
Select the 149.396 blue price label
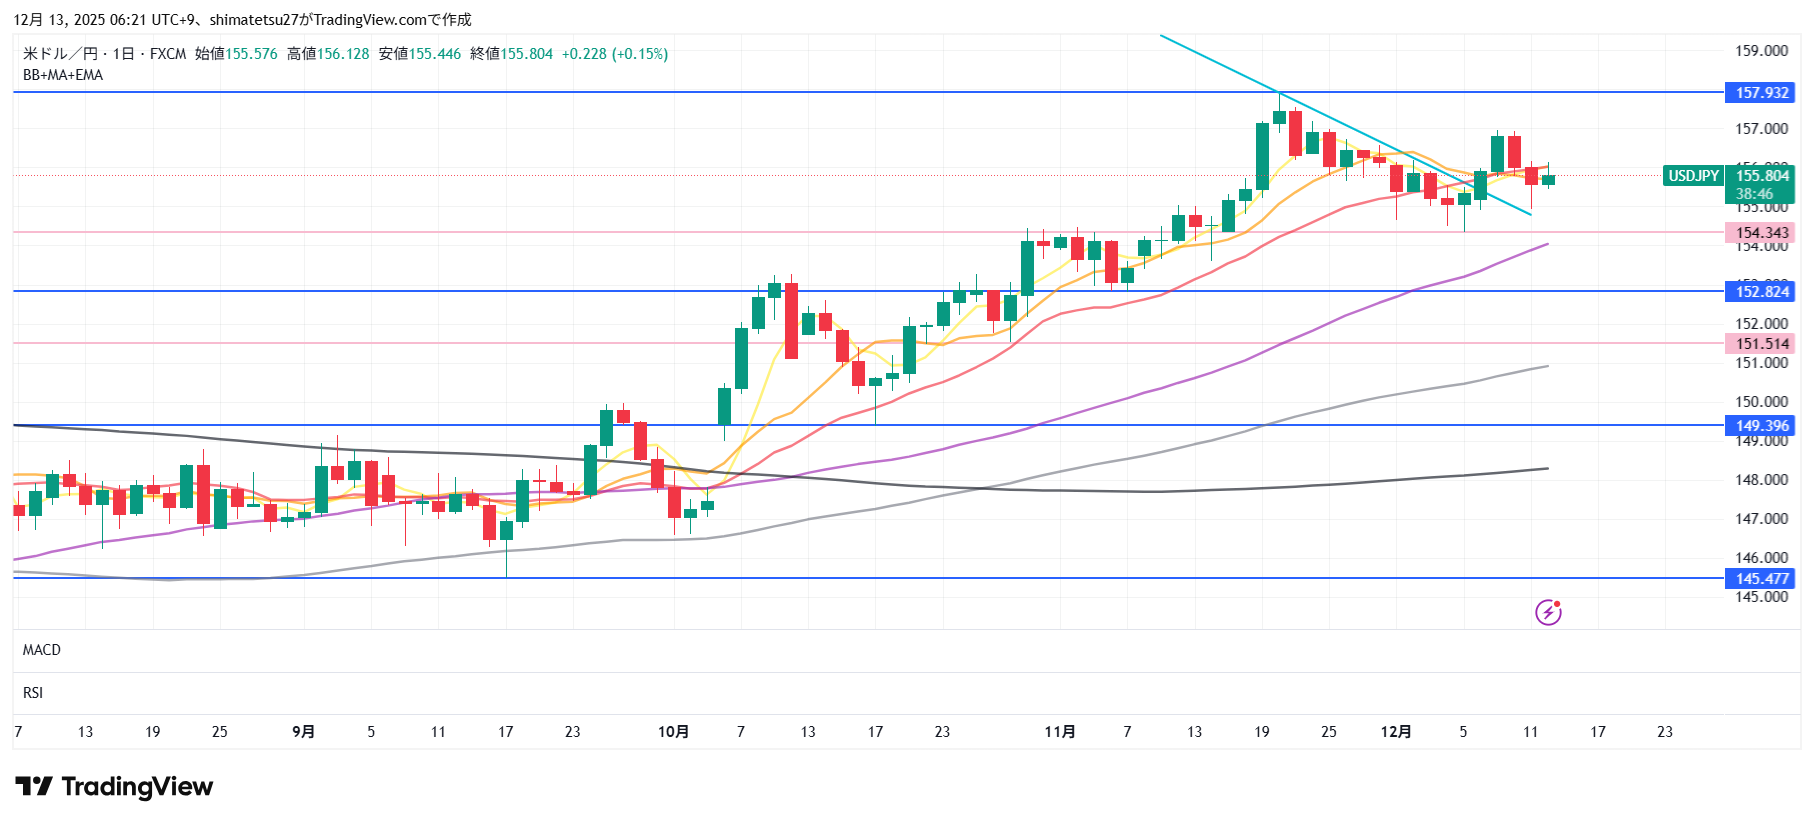[1761, 426]
